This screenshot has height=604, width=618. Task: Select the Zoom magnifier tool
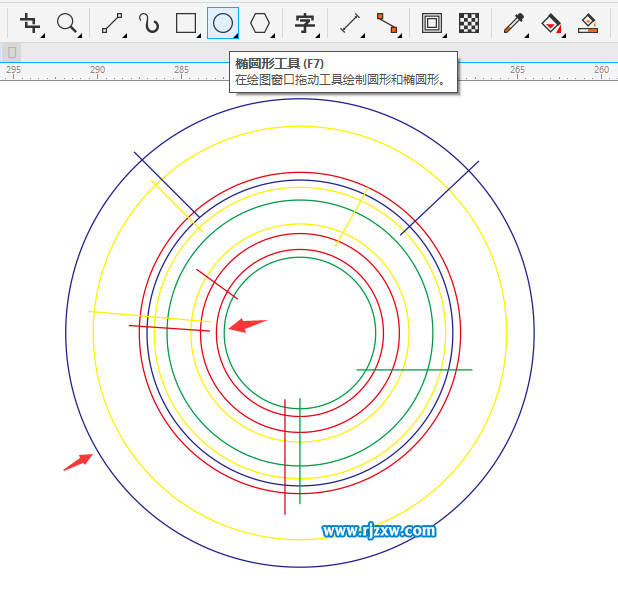[x=67, y=23]
